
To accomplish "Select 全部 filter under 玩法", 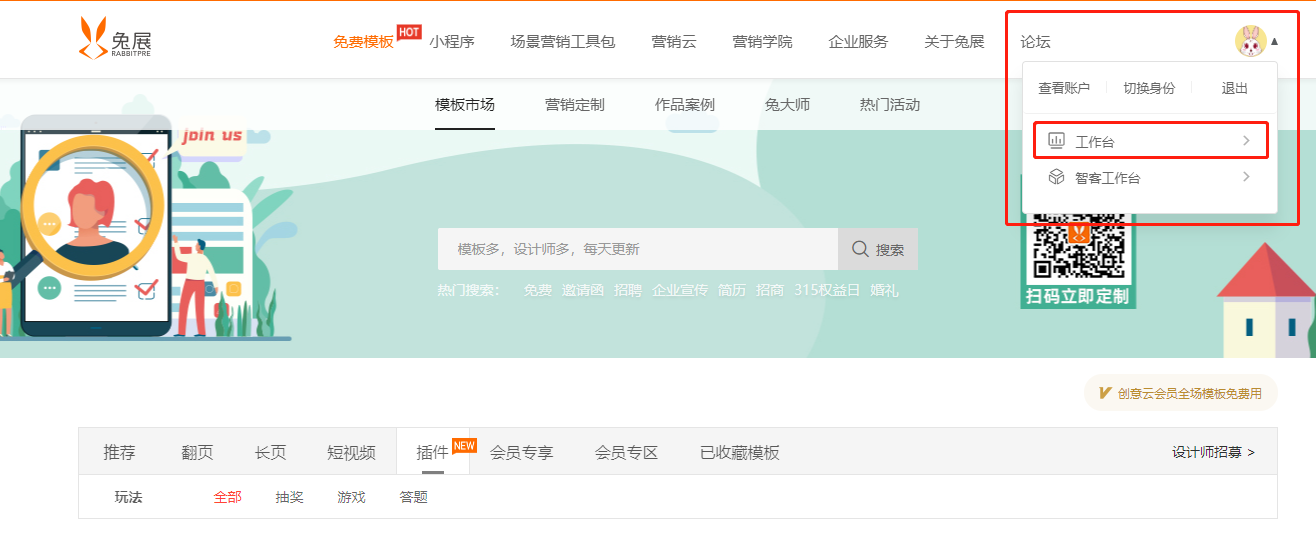I will pos(227,496).
